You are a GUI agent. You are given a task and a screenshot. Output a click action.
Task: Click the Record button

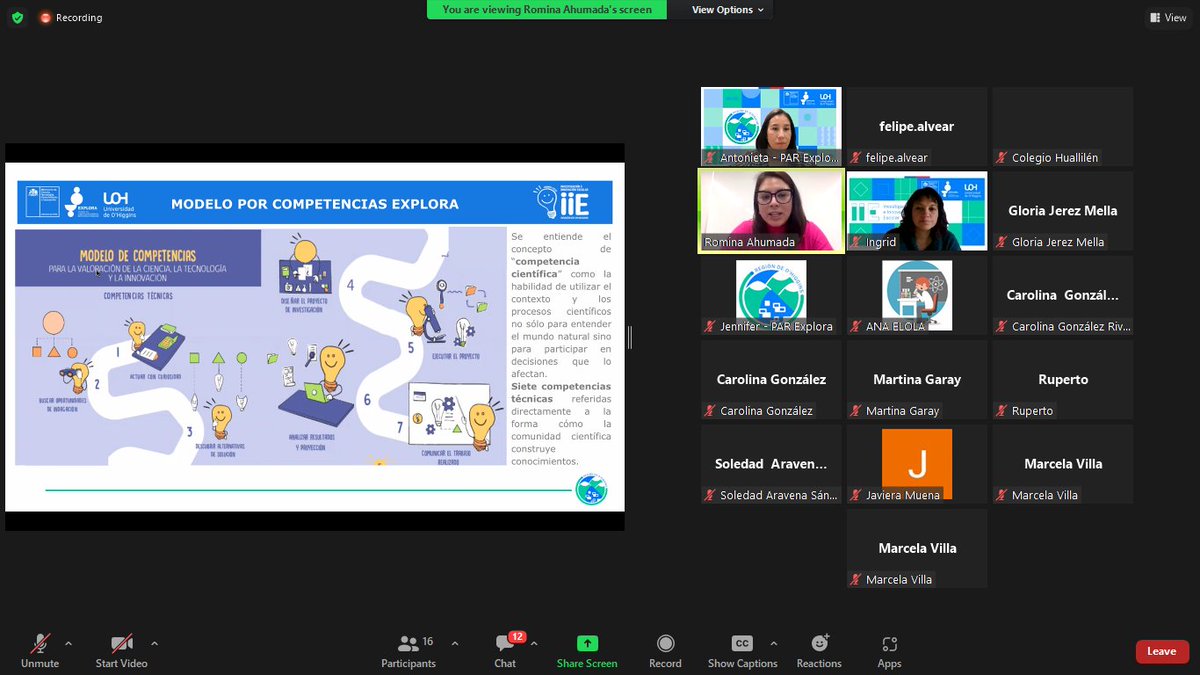point(665,651)
